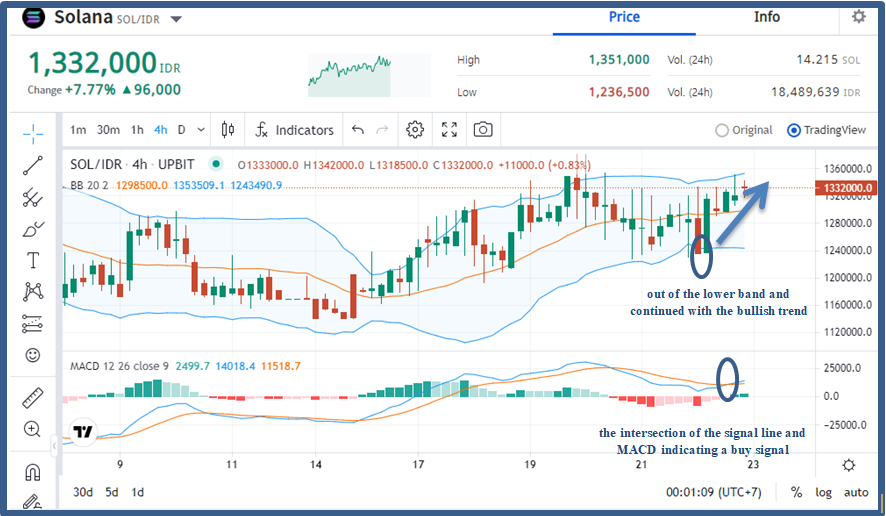This screenshot has height=516, width=886.
Task: Select the TradingView chart radio button
Action: point(793,131)
